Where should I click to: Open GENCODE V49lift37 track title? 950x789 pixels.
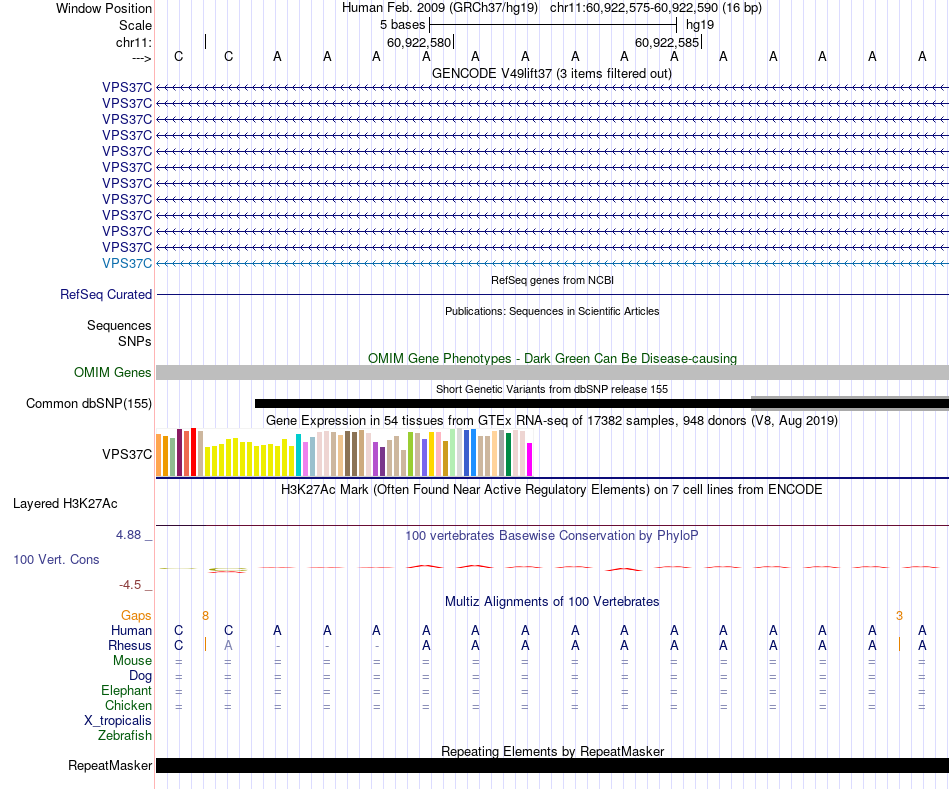pos(552,73)
